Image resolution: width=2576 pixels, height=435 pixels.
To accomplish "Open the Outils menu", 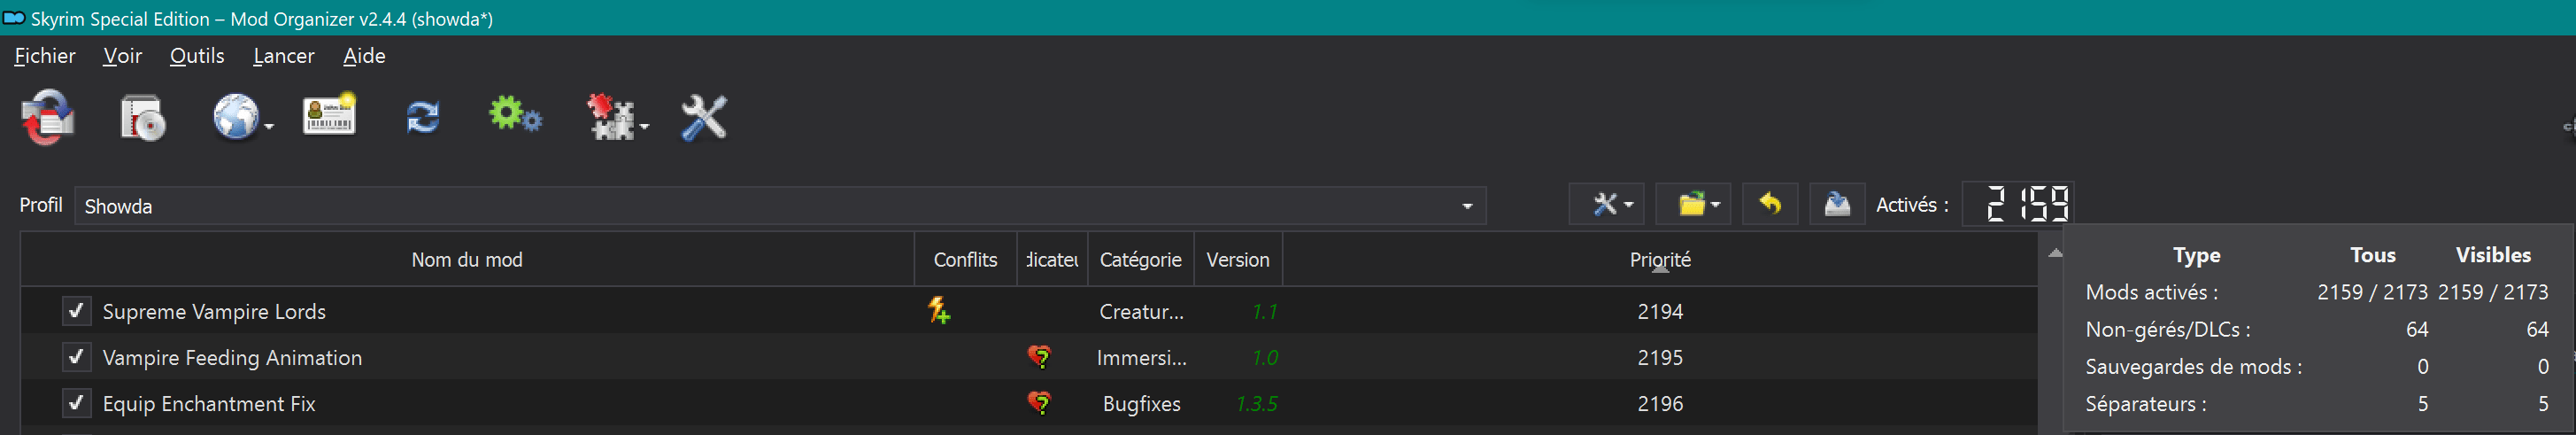I will click(196, 56).
